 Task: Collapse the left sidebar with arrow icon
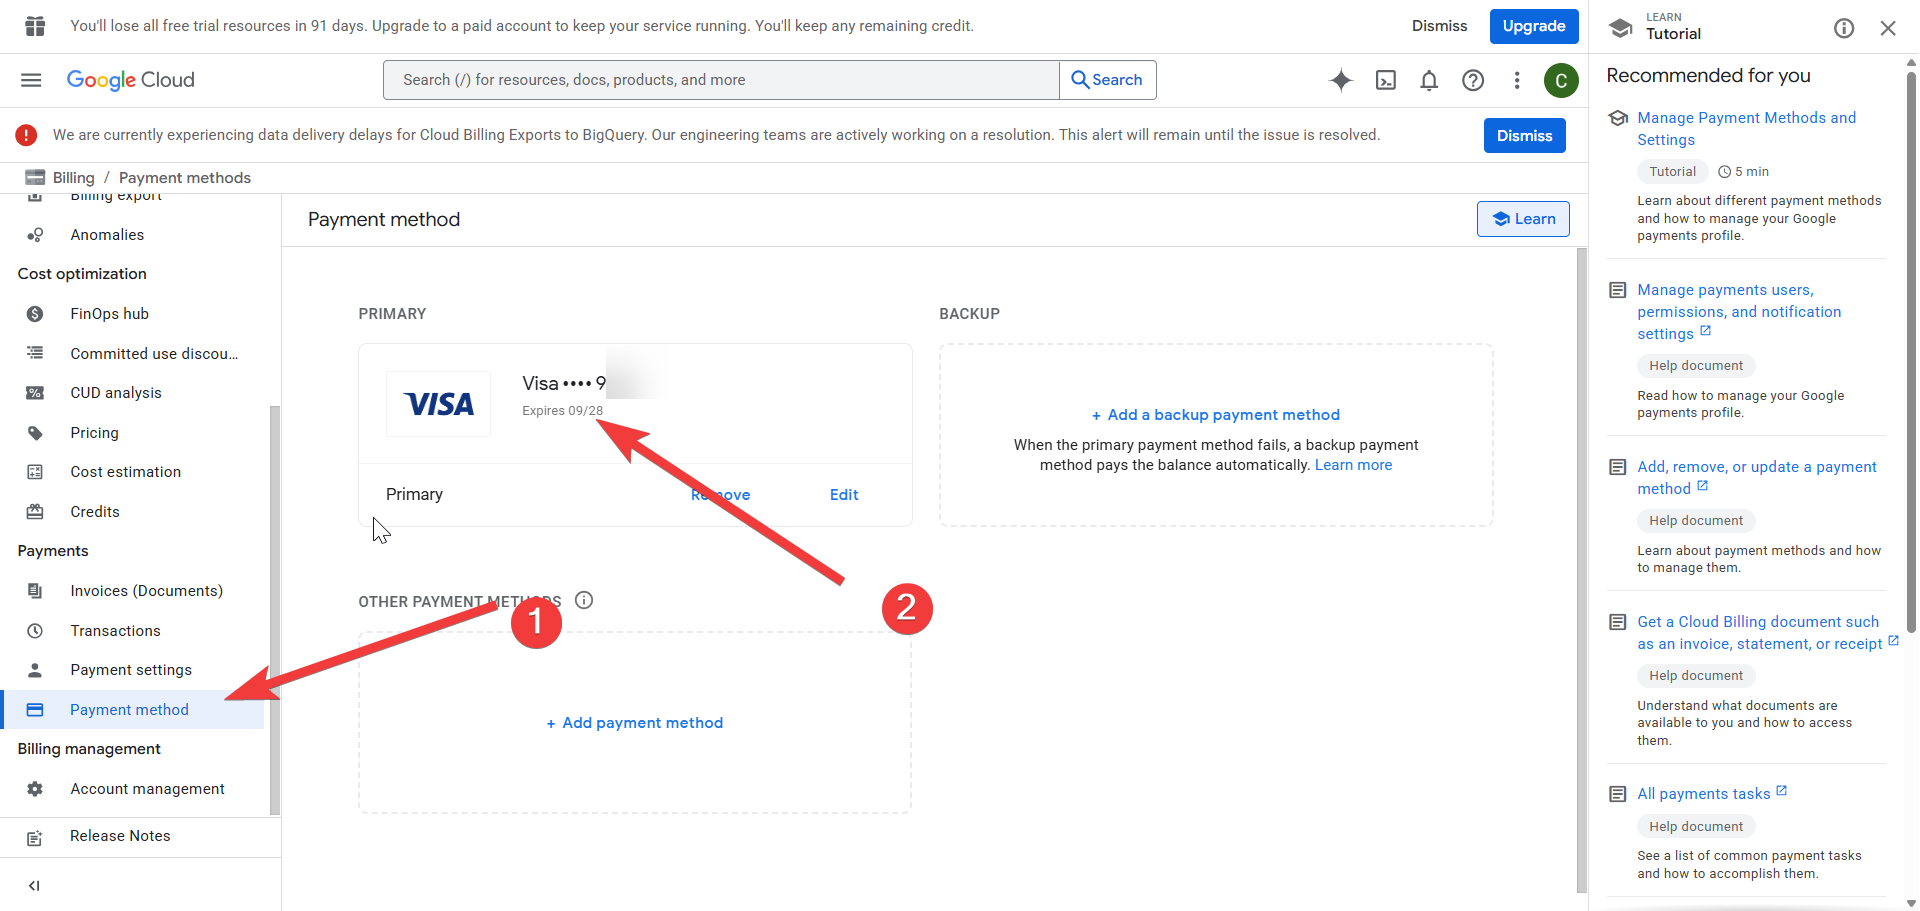tap(34, 885)
